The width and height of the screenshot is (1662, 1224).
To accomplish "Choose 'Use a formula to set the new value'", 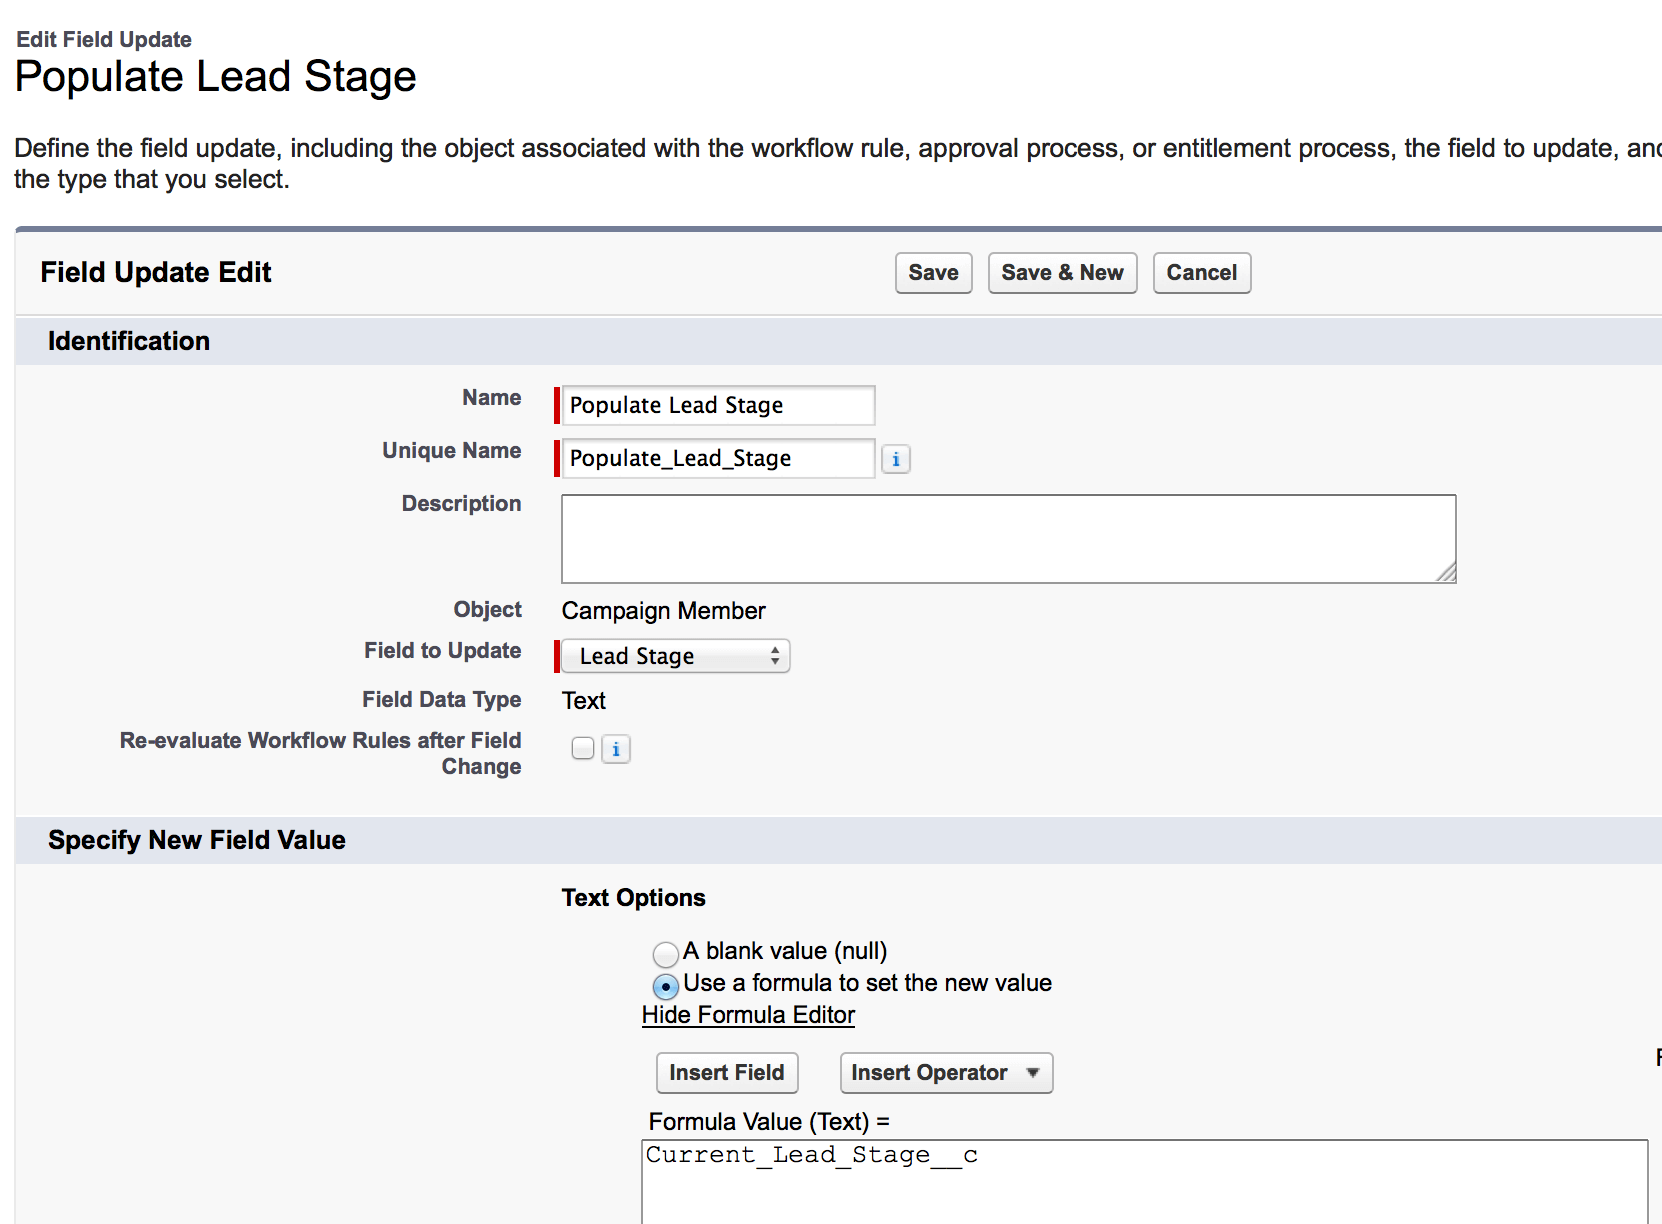I will click(x=666, y=986).
